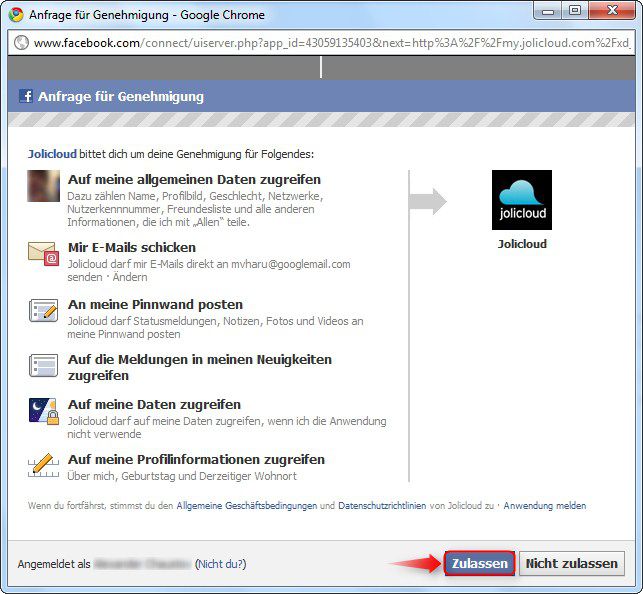Click the Nicht zulassen button
Image resolution: width=643 pixels, height=594 pixels.
(572, 563)
